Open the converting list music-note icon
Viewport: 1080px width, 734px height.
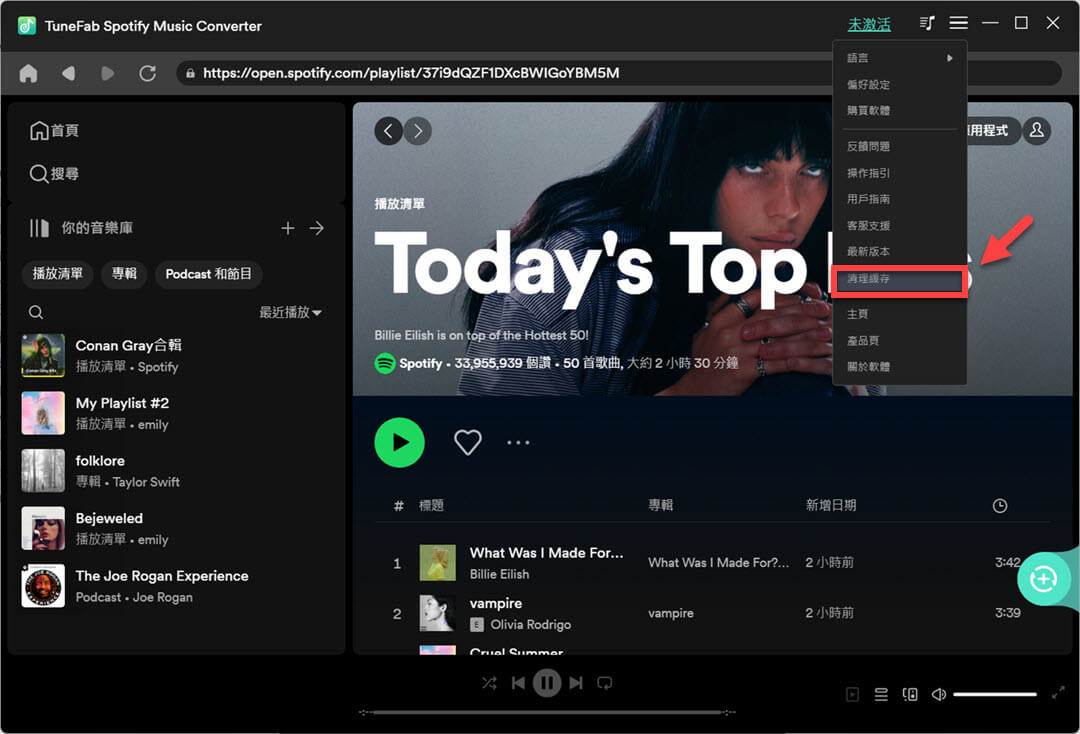coord(927,23)
